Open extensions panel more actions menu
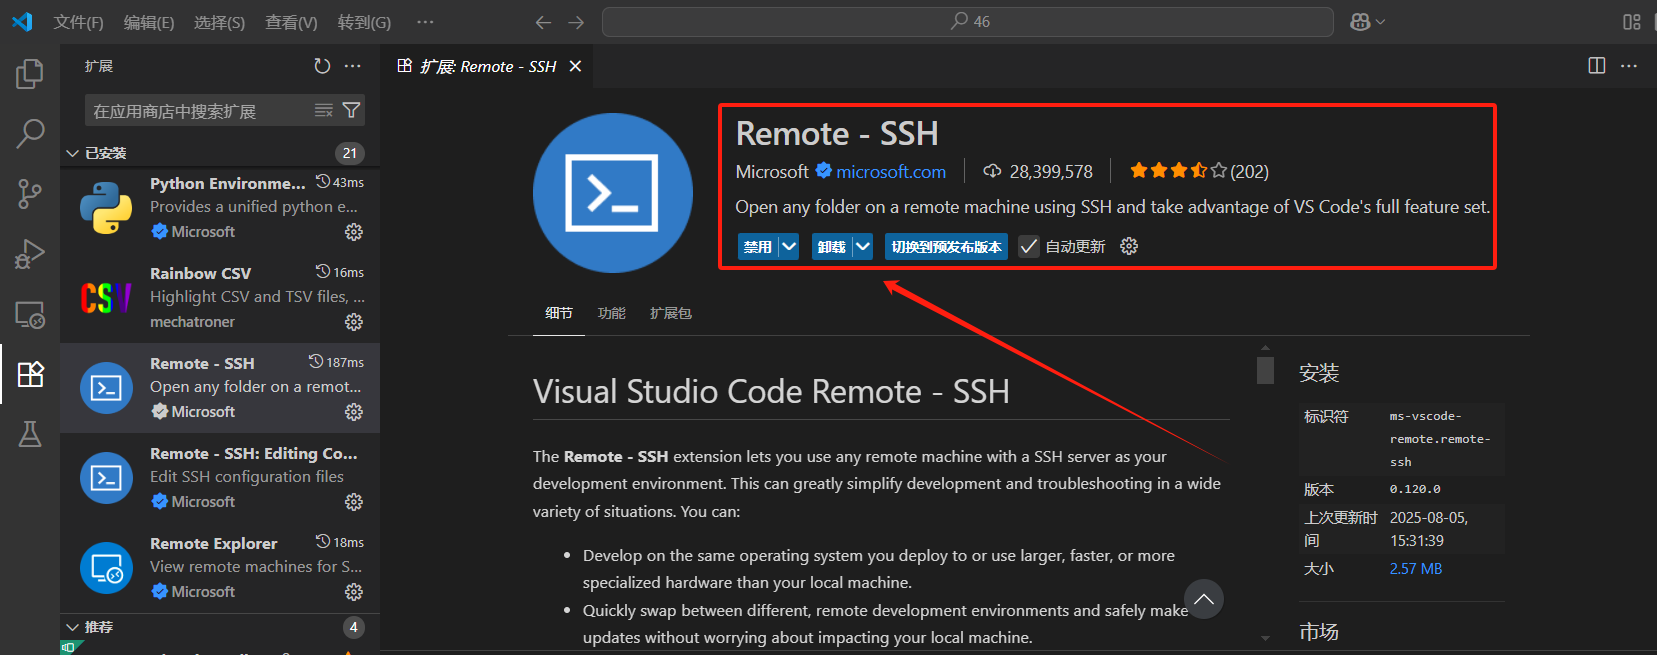The height and width of the screenshot is (655, 1657). (353, 66)
